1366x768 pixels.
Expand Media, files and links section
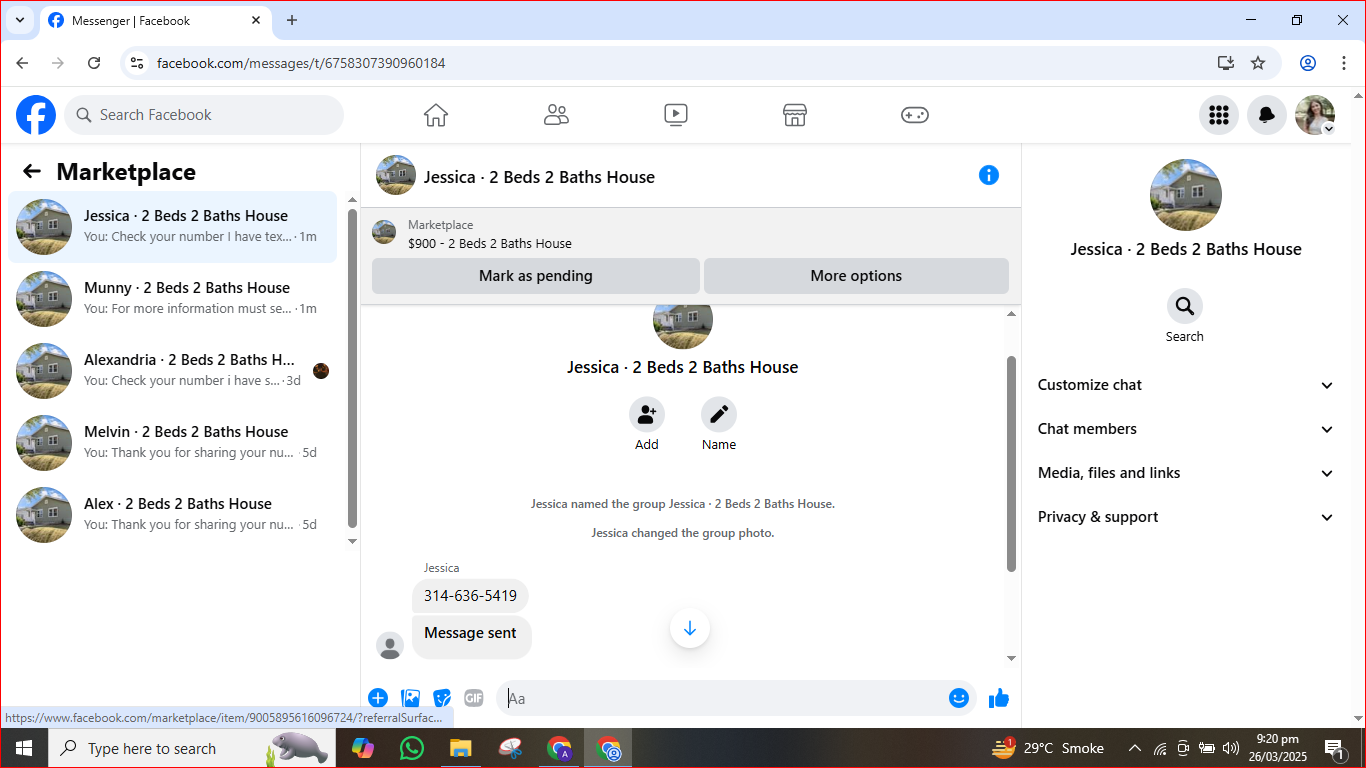point(1186,473)
